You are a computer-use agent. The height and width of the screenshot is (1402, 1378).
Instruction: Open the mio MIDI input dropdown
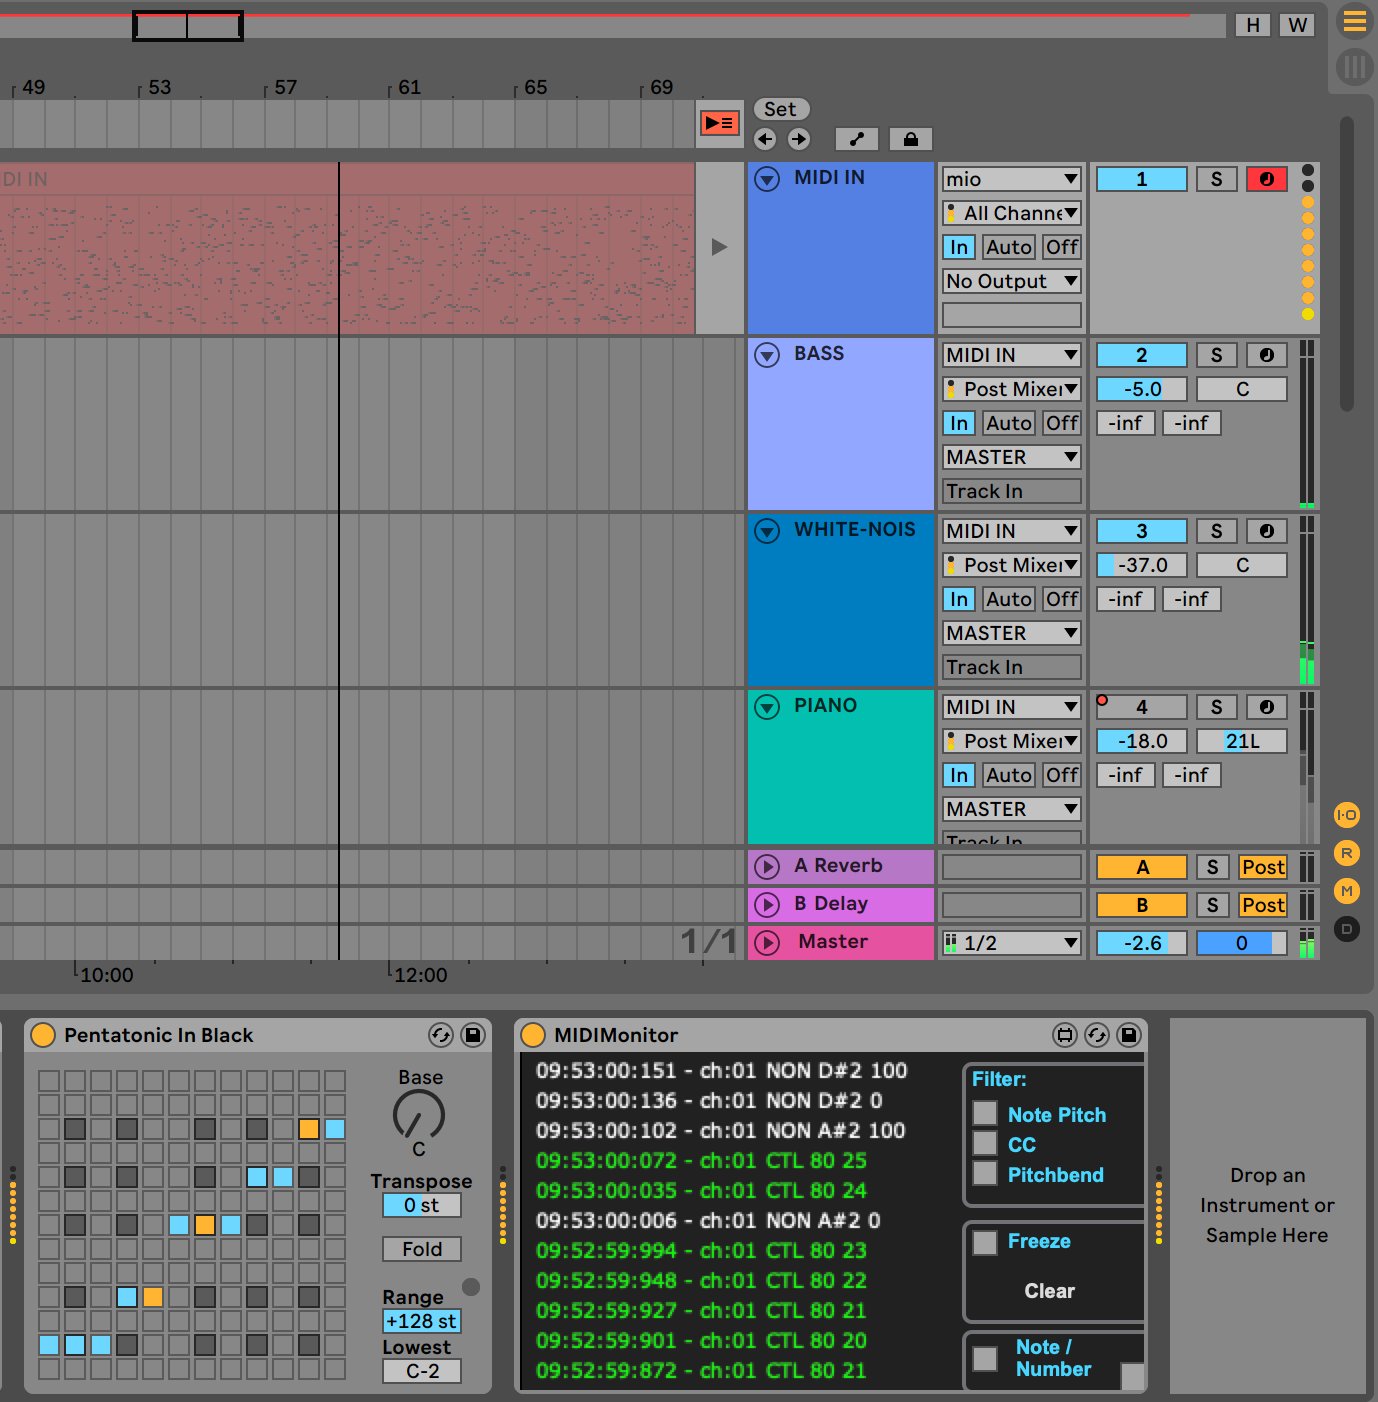[x=1011, y=179]
